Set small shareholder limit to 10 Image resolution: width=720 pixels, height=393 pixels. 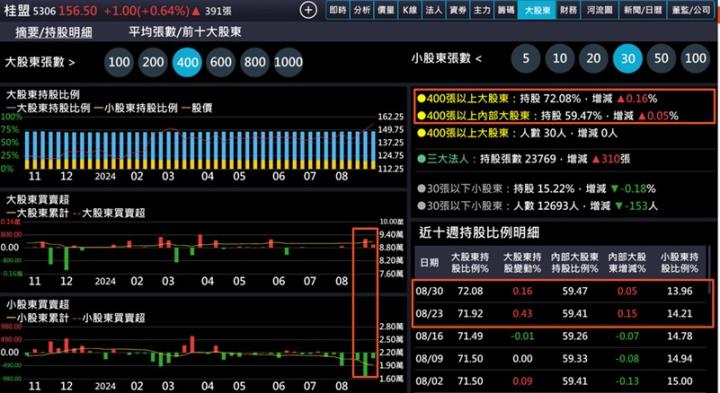click(560, 58)
